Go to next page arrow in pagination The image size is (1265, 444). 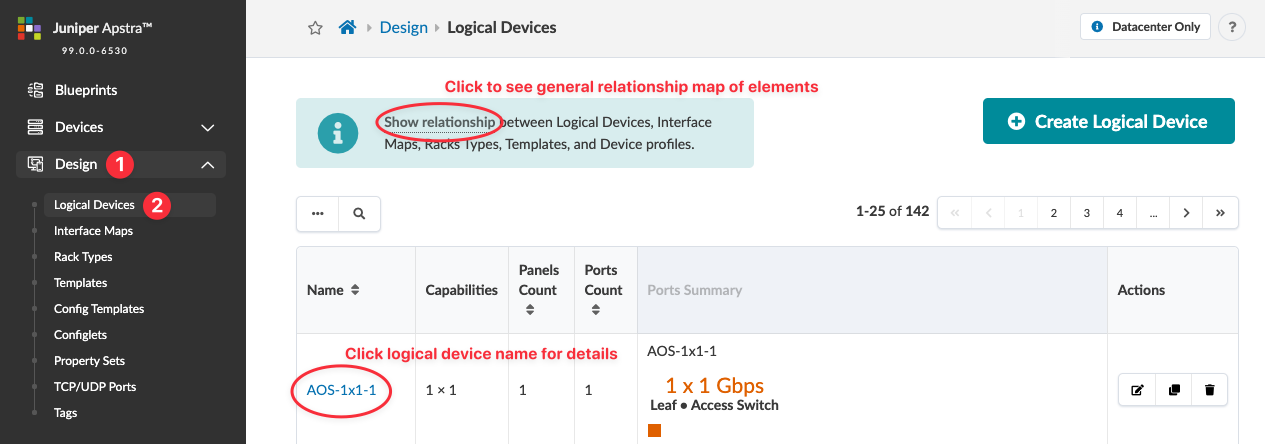(1186, 213)
